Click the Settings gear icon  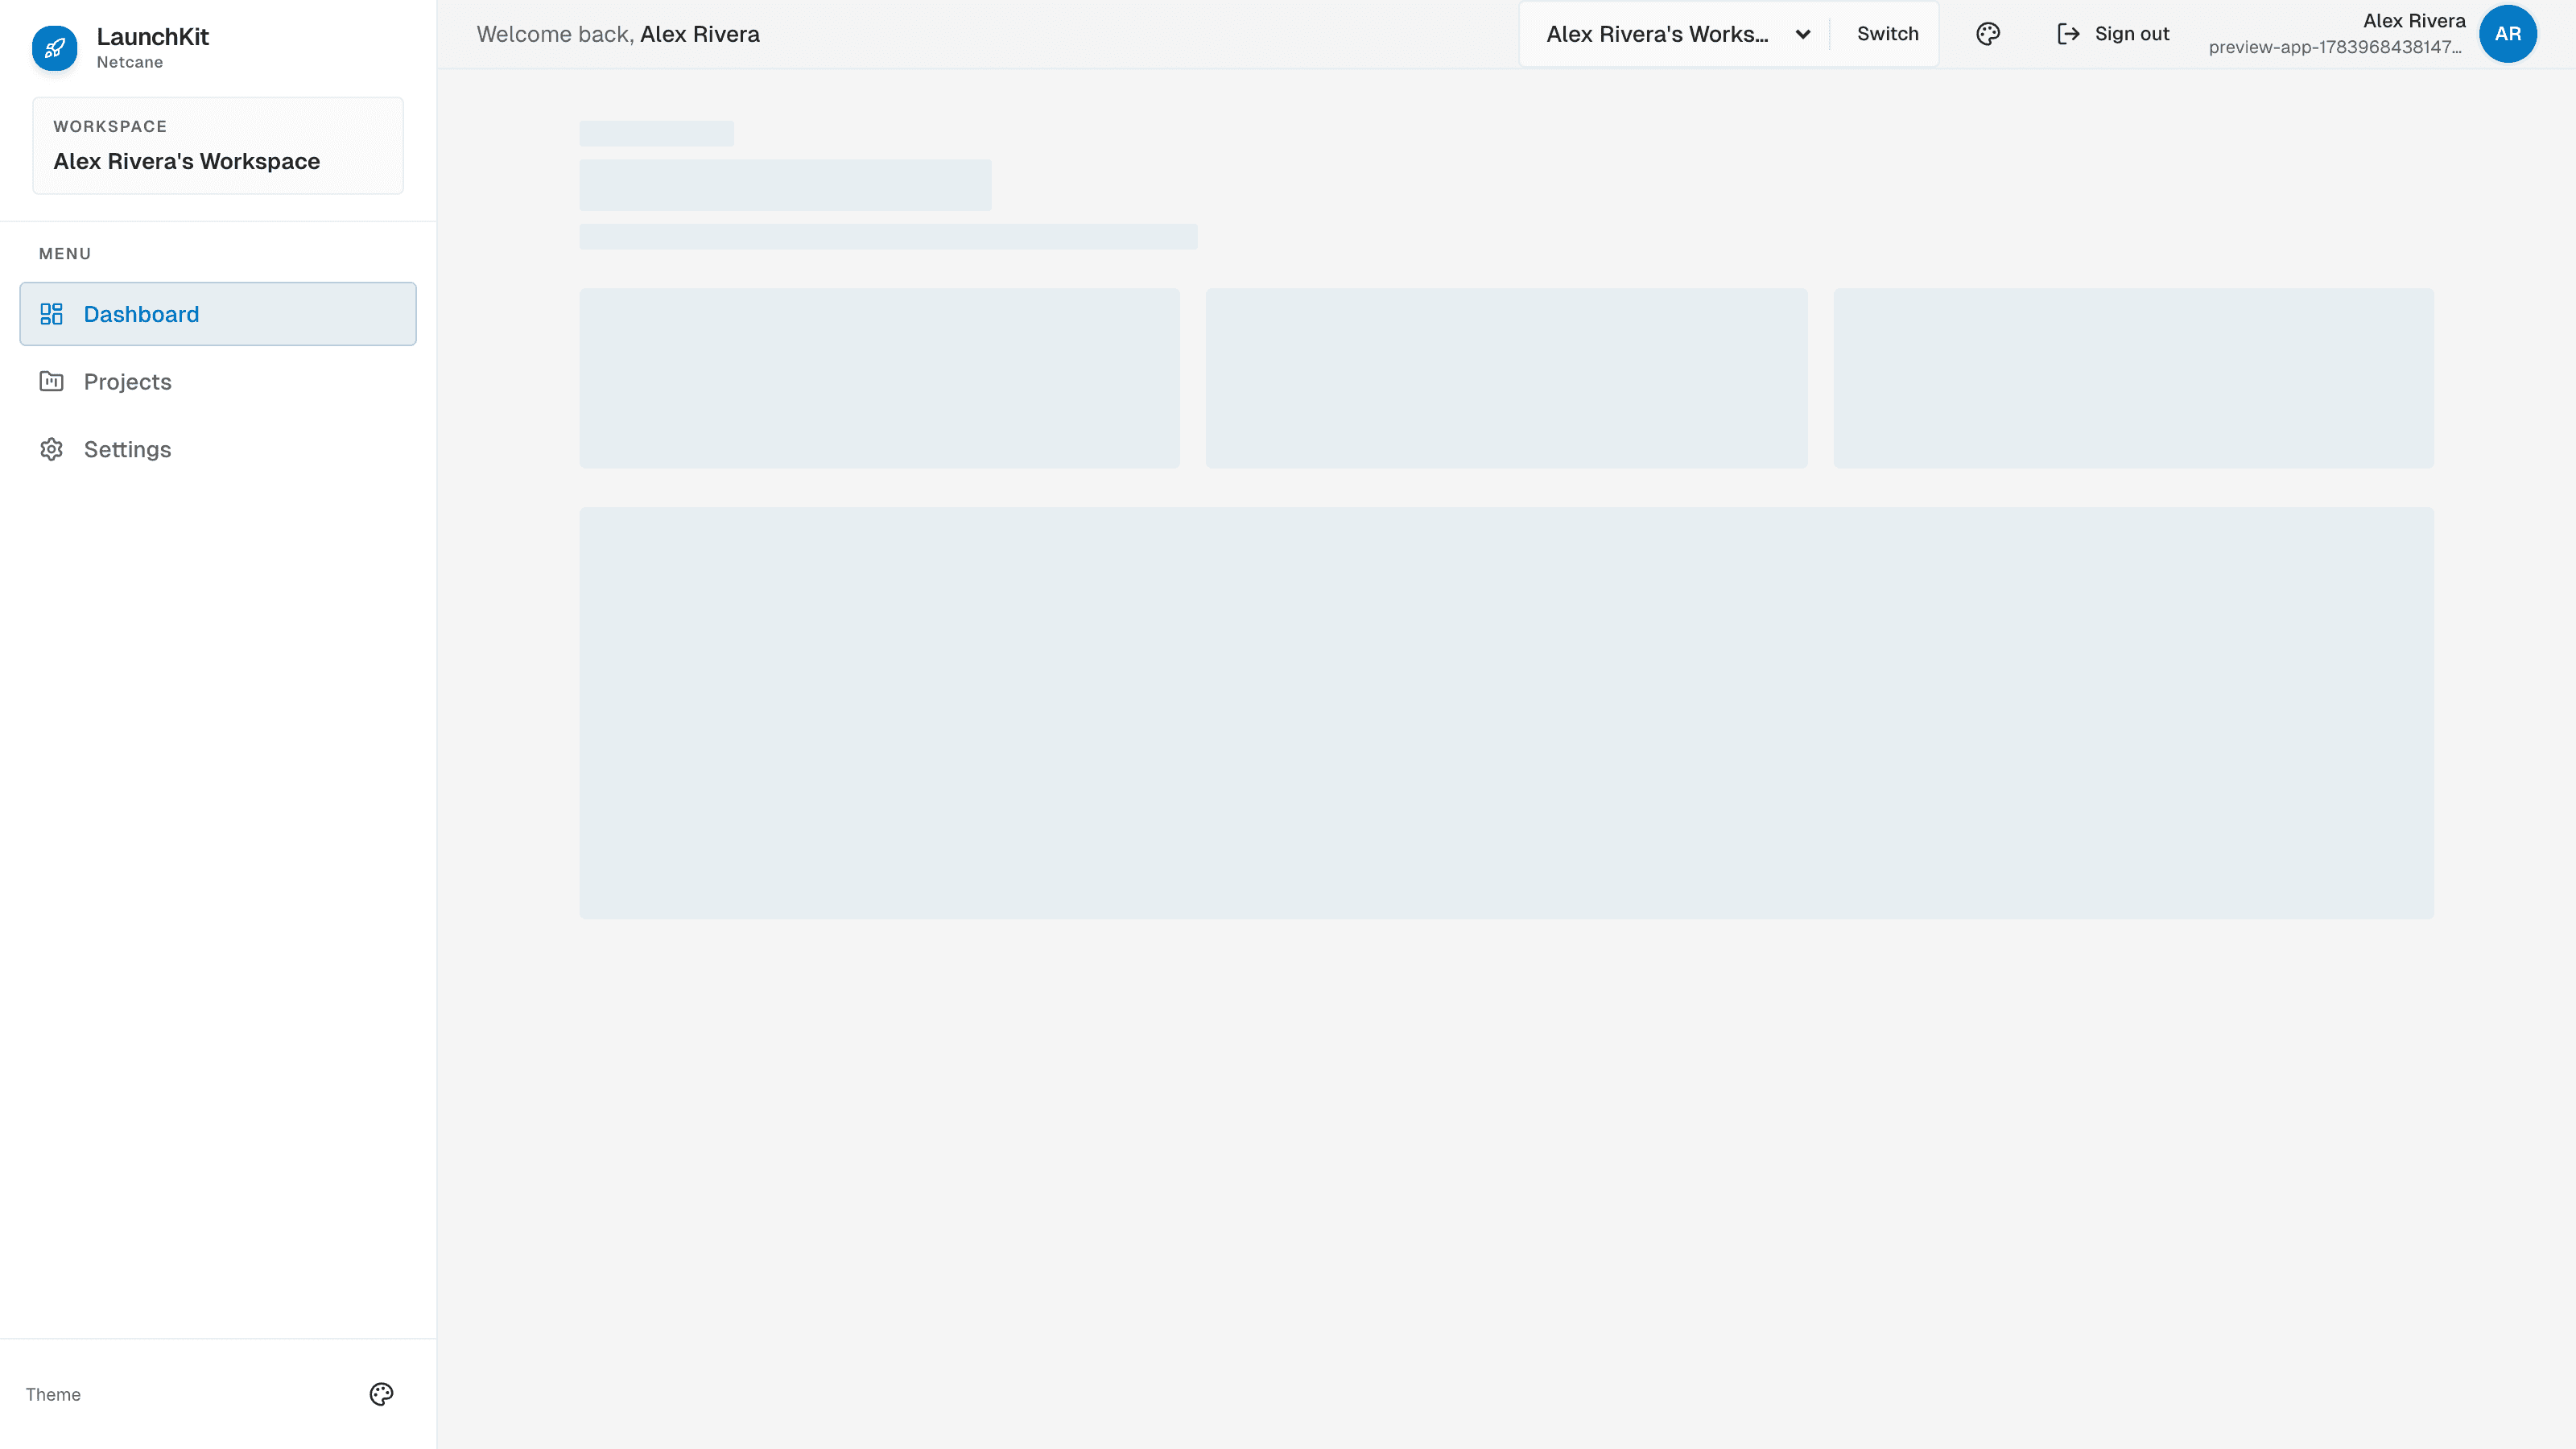point(51,449)
